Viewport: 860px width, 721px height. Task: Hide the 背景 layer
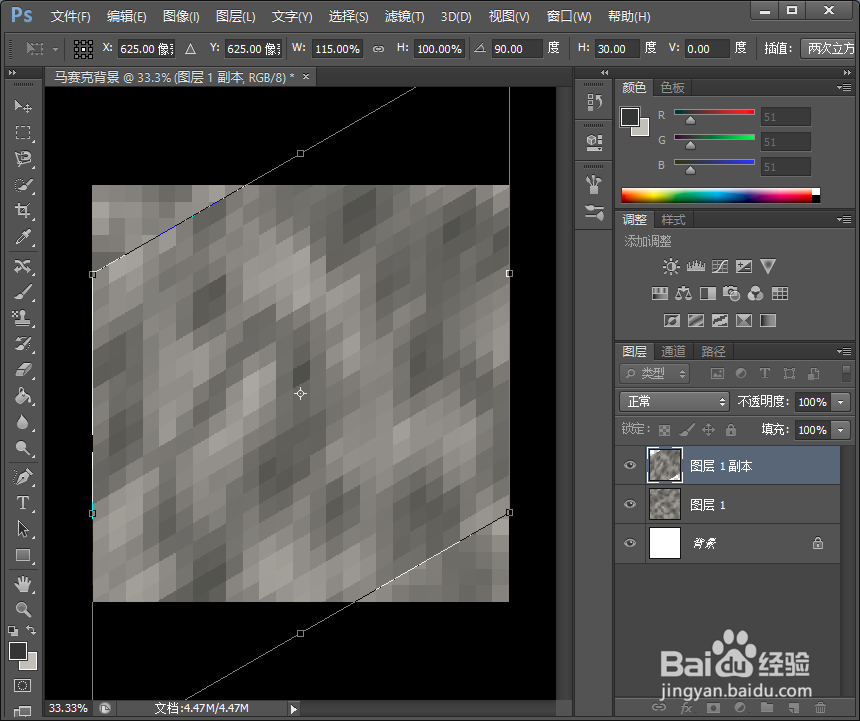pos(630,543)
